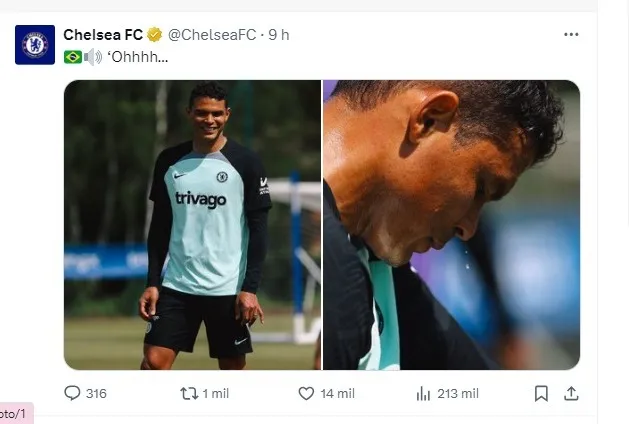629x424 pixels.
Task: Like the tweet with the heart icon
Action: (307, 393)
